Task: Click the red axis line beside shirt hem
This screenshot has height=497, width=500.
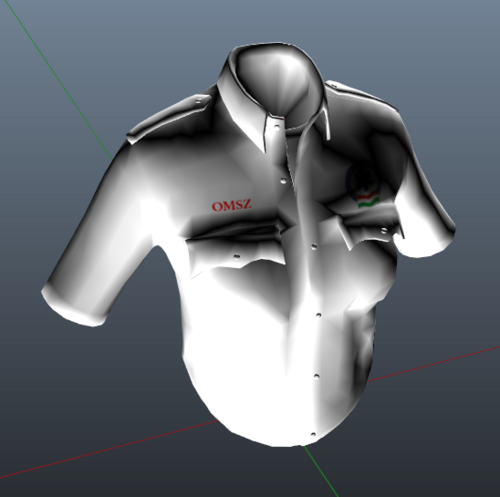Action: pos(433,364)
